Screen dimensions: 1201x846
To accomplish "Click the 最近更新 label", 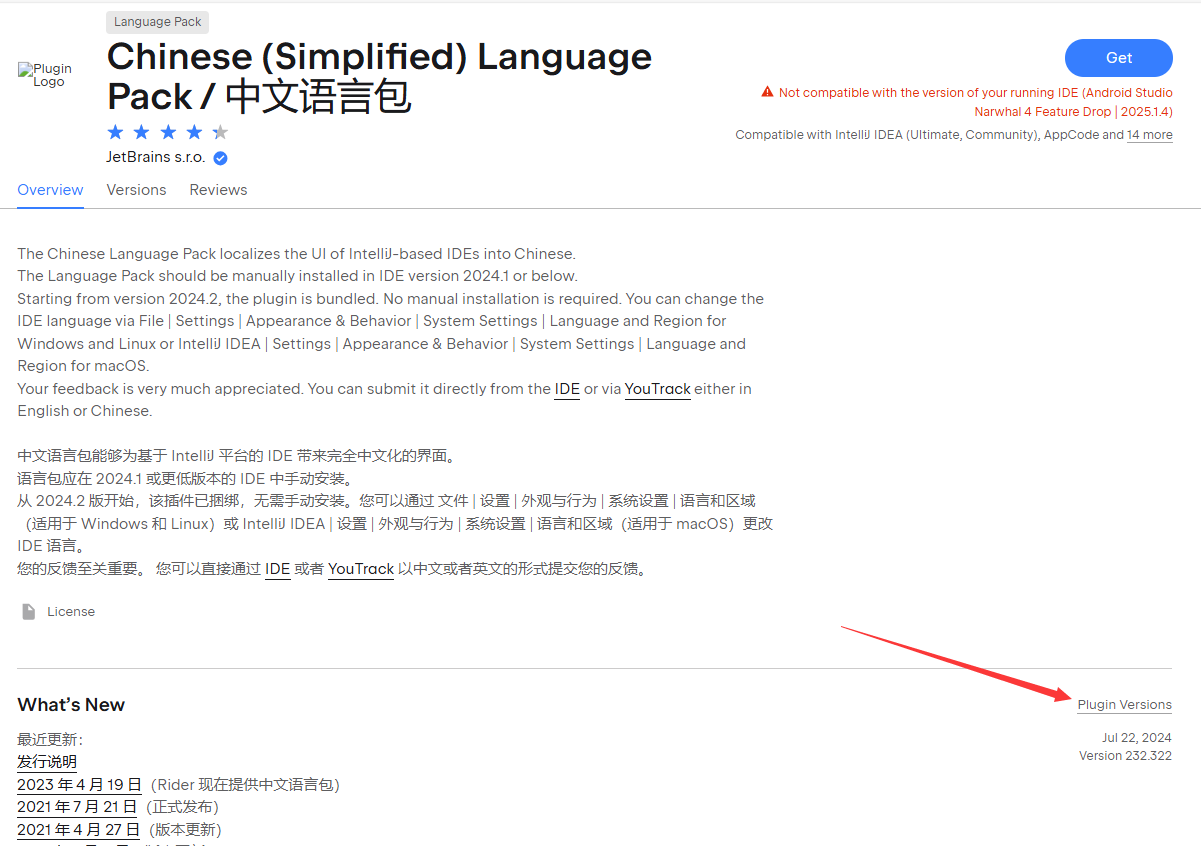I will tap(50, 740).
